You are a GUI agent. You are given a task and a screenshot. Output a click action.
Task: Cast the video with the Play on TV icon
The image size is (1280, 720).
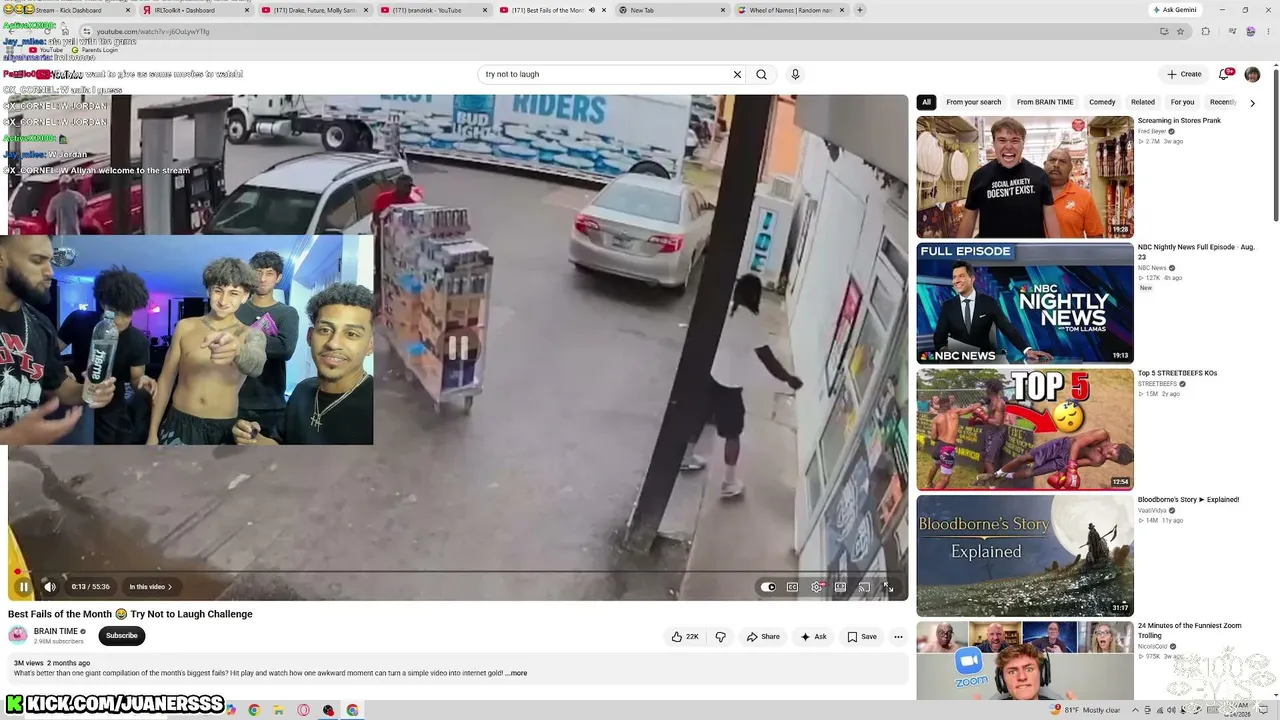(x=864, y=587)
